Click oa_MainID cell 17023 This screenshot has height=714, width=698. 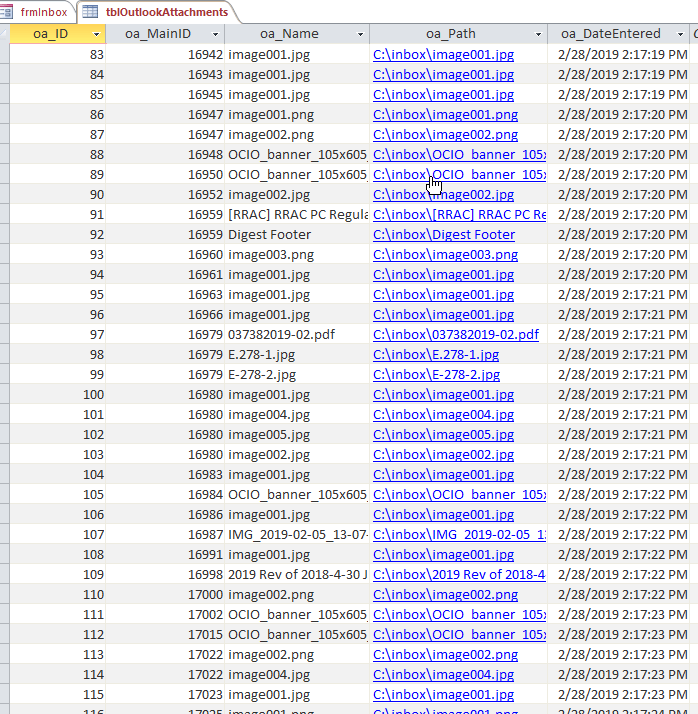pos(165,695)
